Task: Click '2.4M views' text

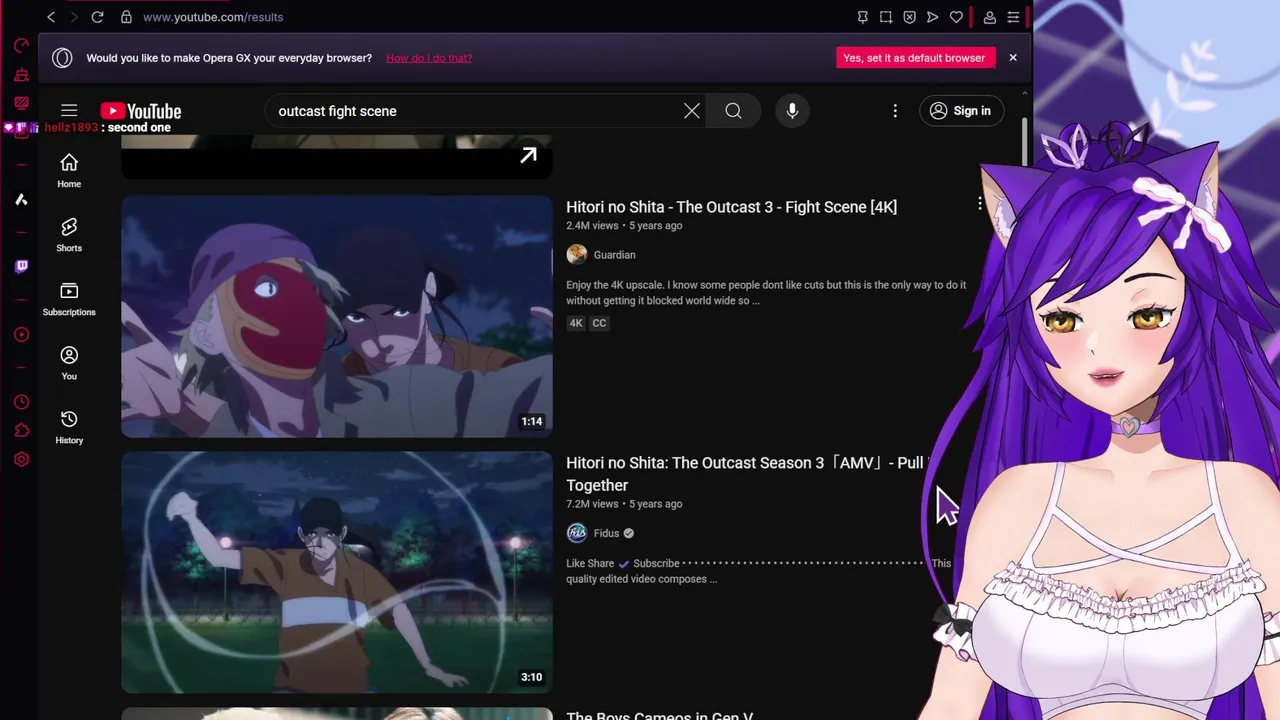Action: coord(592,226)
